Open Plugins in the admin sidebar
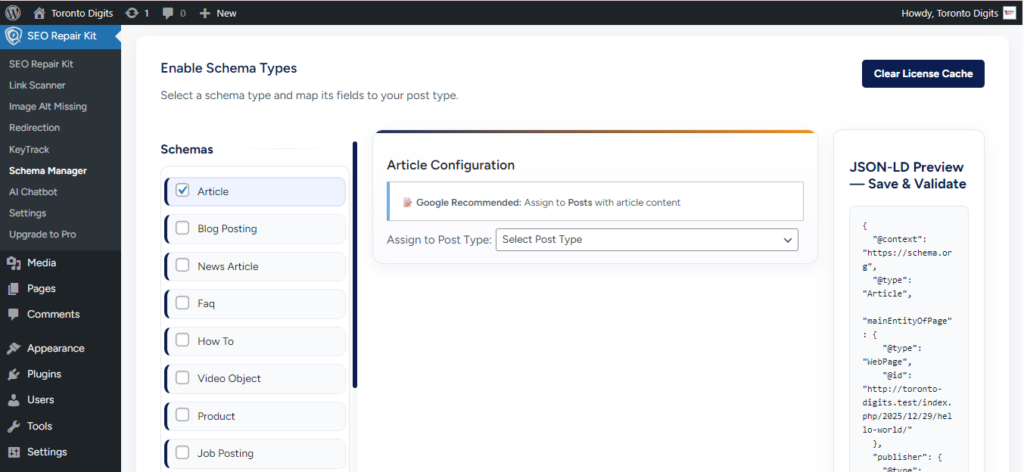This screenshot has width=1024, height=472. 44,374
